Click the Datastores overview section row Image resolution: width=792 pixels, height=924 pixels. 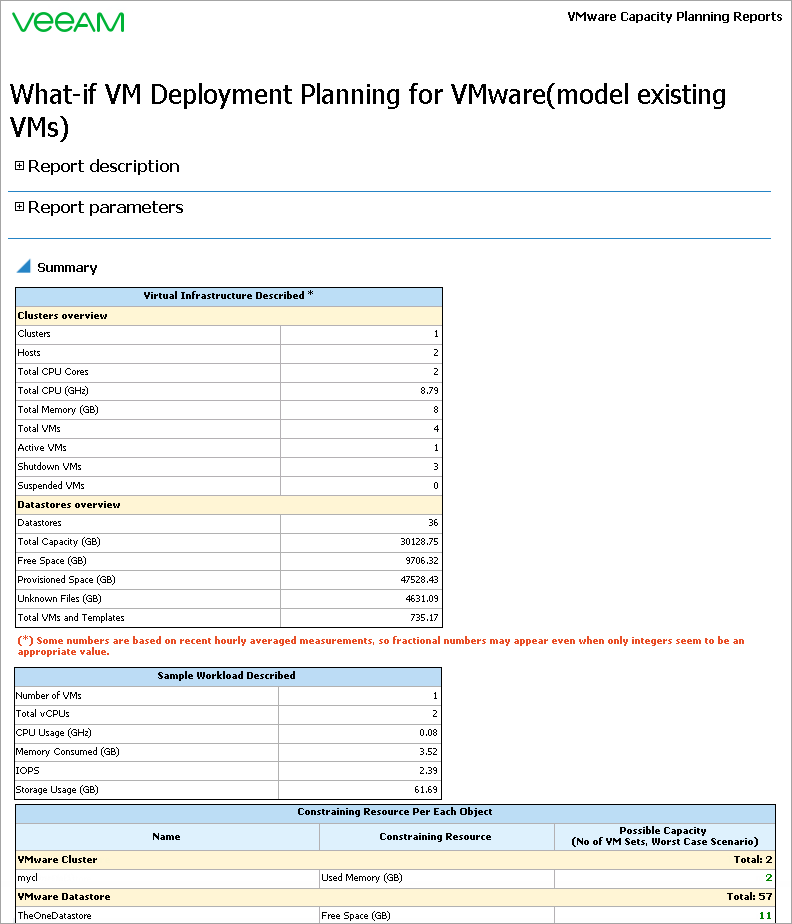[229, 505]
